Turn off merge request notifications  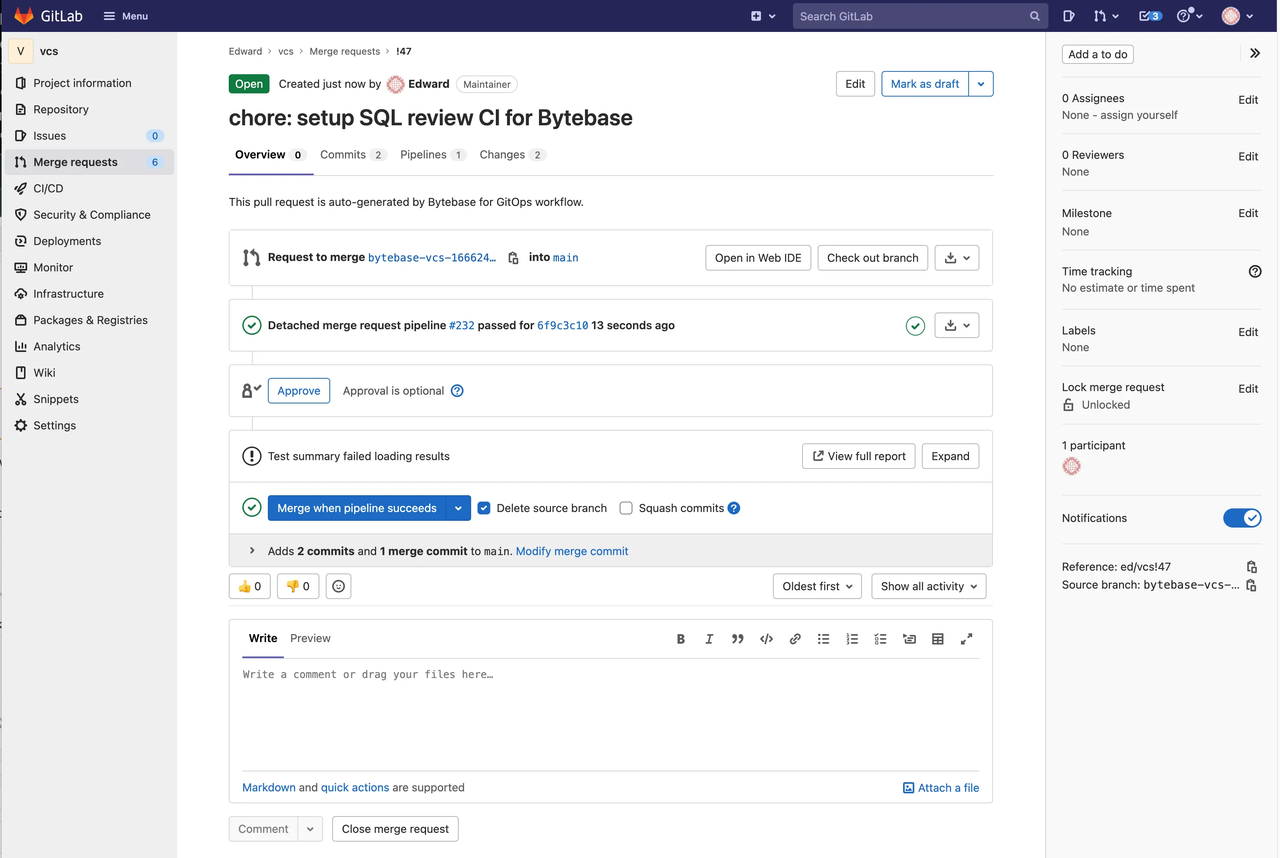[x=1242, y=518]
